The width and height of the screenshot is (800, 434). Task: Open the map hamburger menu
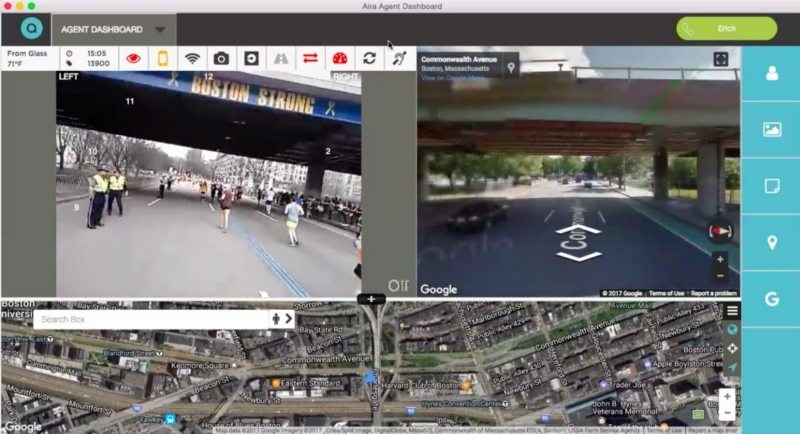[x=732, y=311]
